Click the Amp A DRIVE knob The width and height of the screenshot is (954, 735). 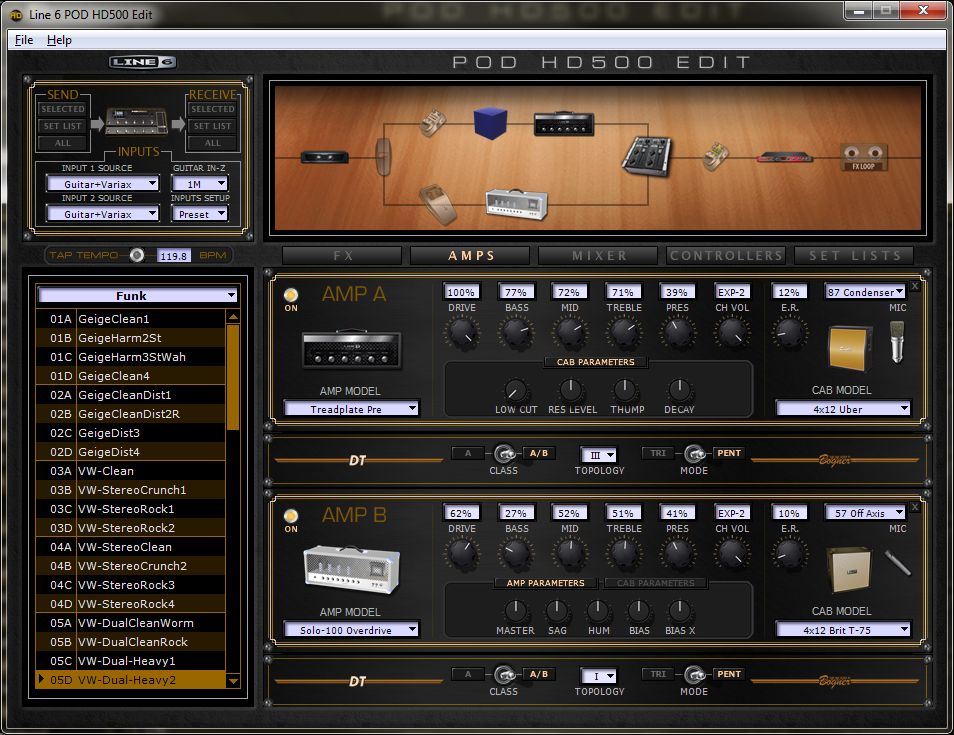pyautogui.click(x=462, y=334)
